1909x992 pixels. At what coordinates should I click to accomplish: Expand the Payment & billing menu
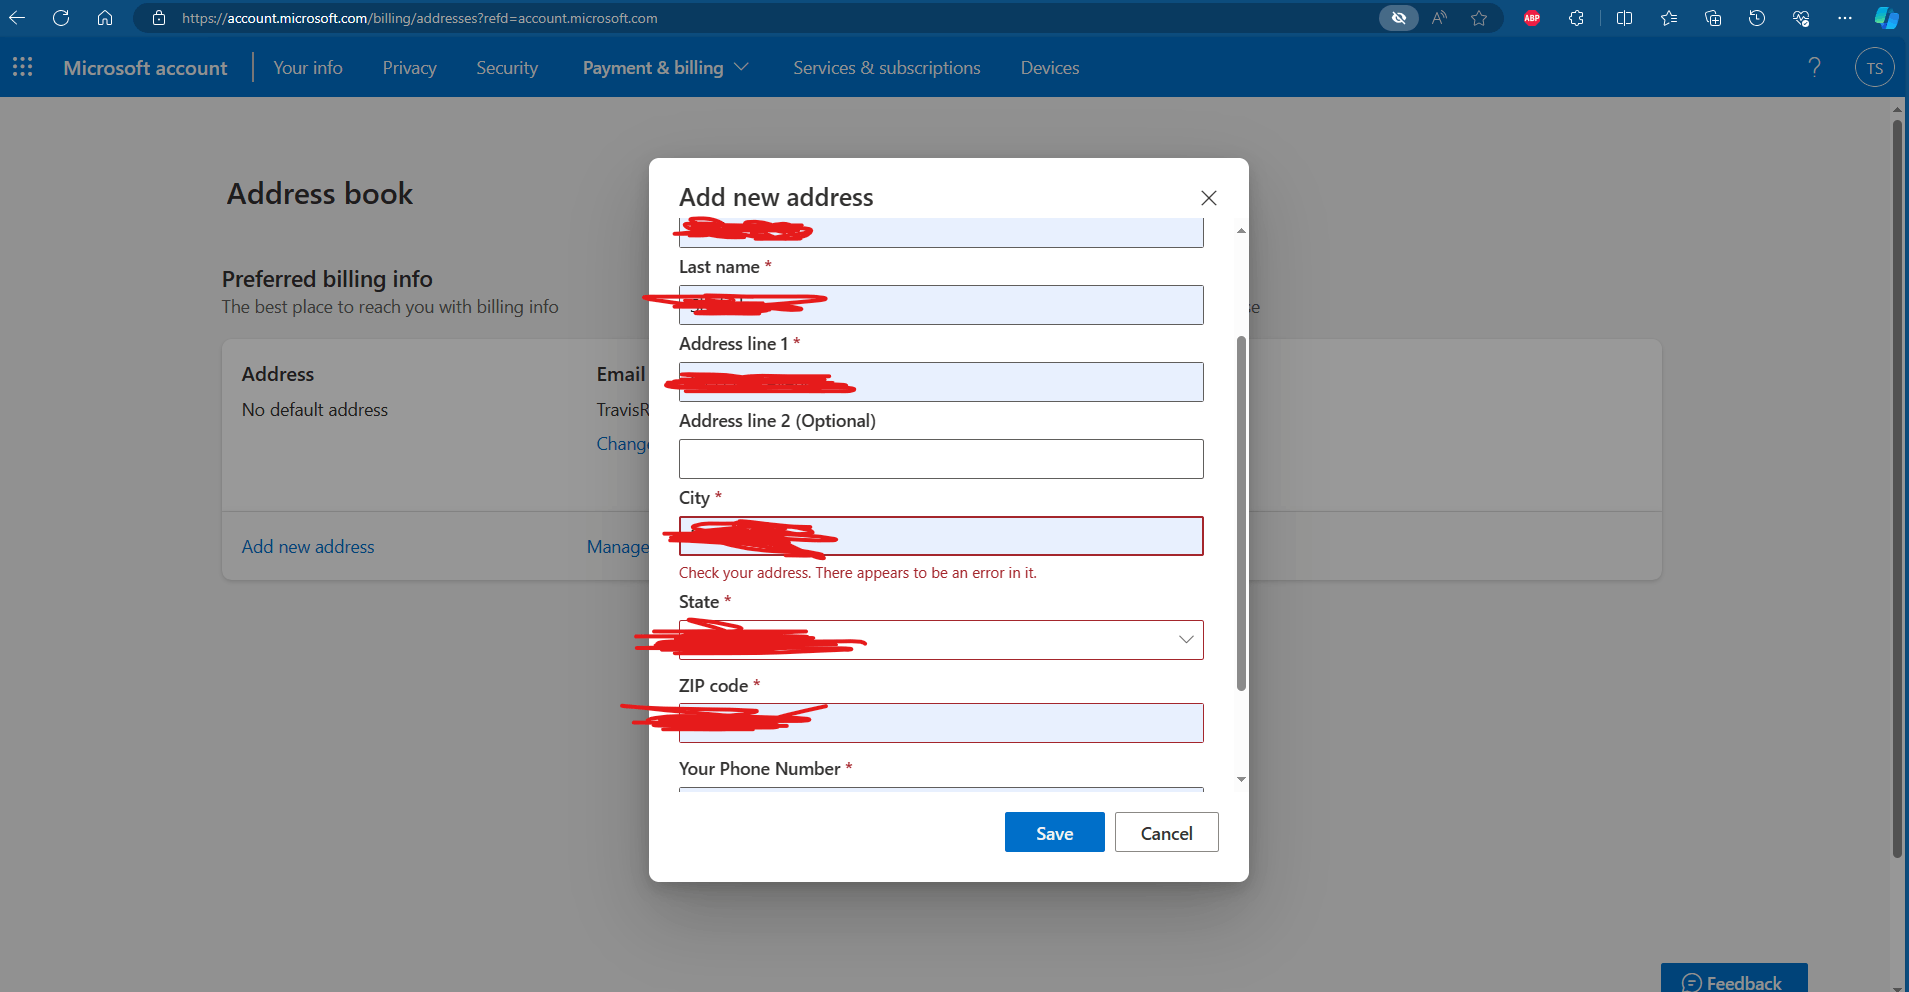coord(664,67)
